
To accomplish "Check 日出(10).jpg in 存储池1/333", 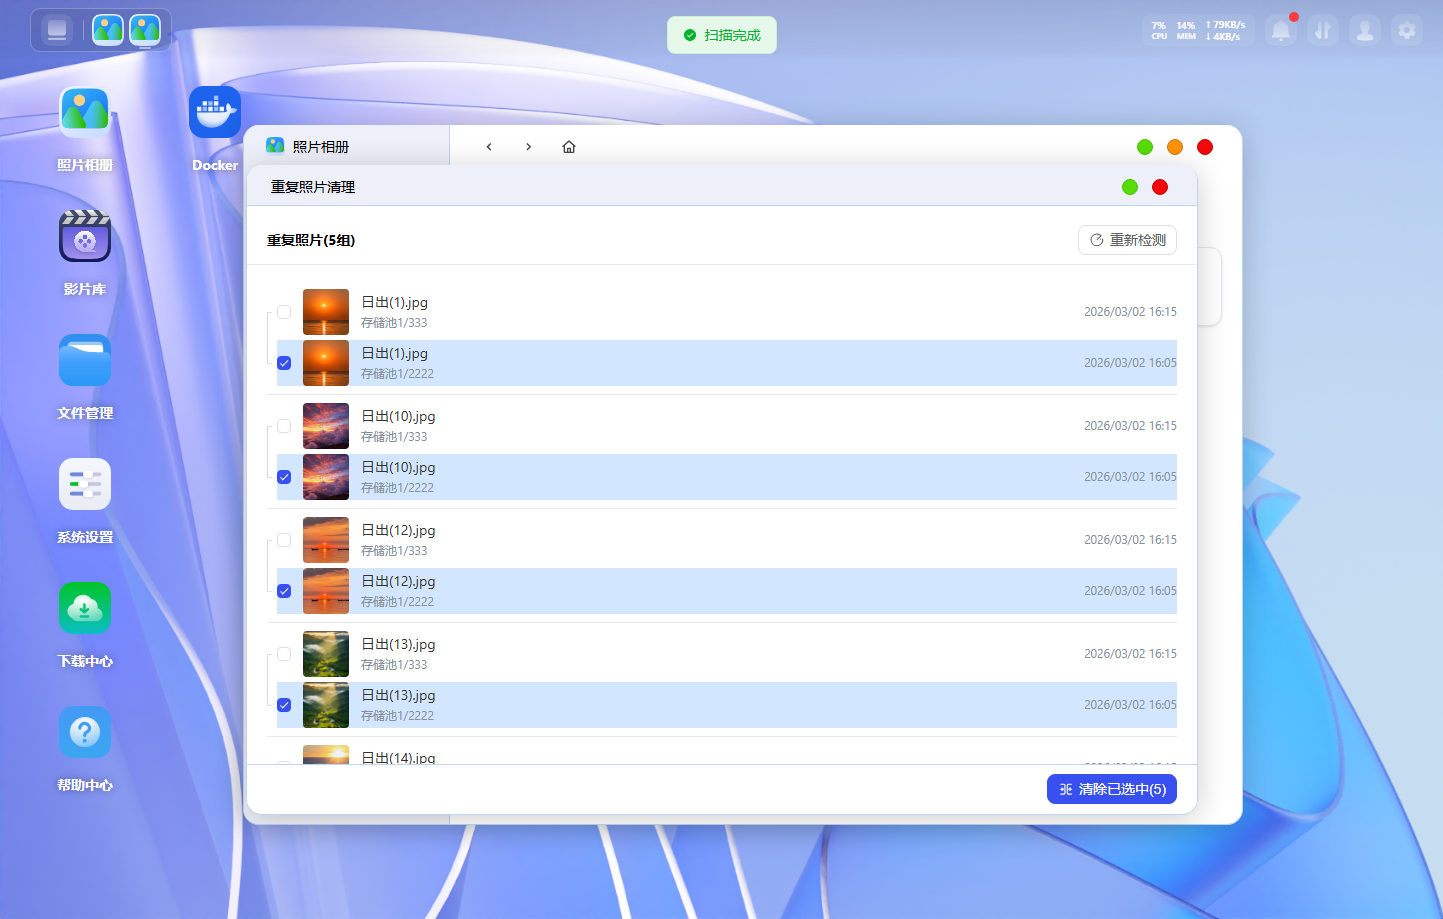I will point(284,426).
